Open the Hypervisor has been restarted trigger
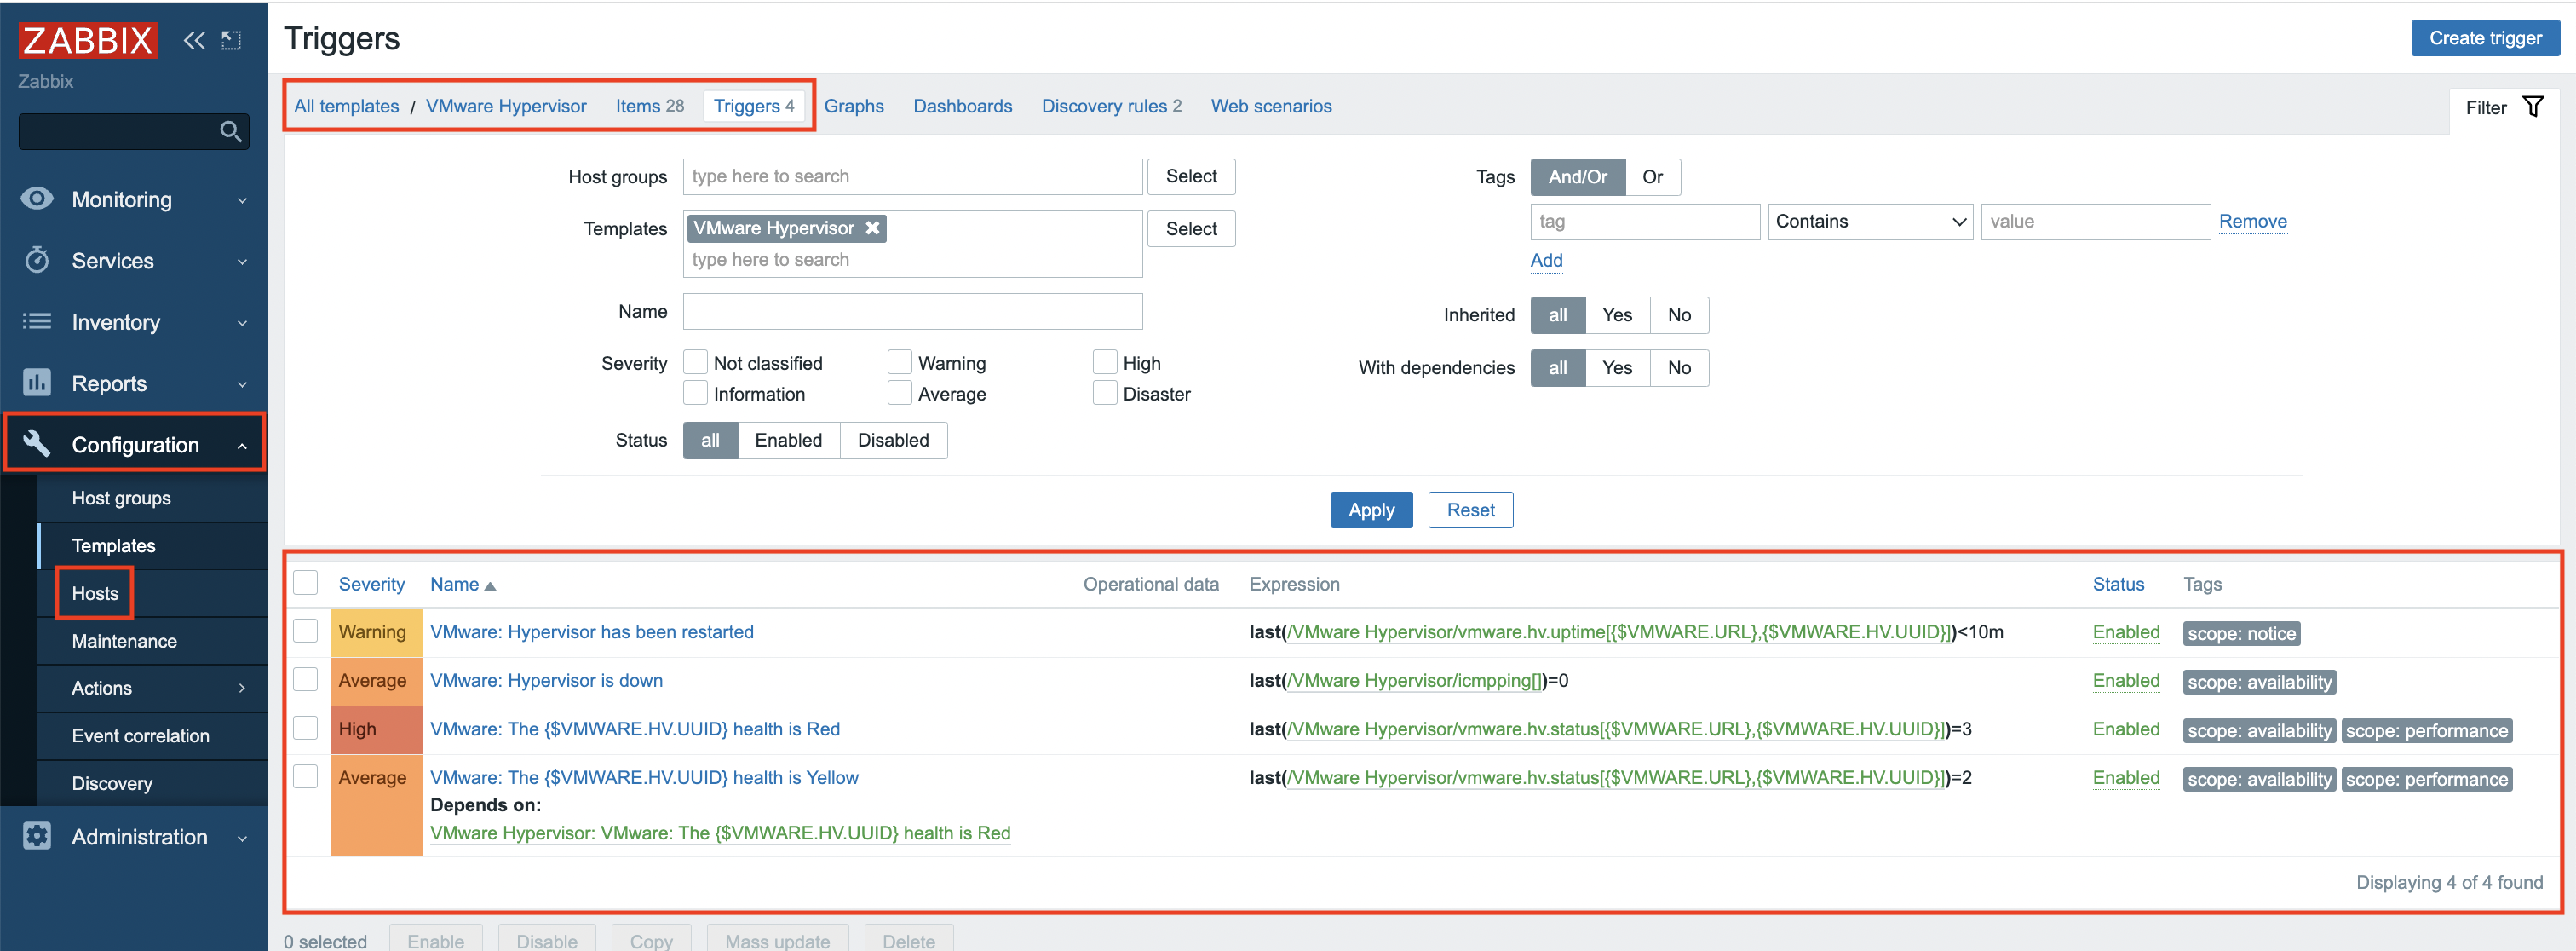Viewport: 2576px width, 951px height. click(x=591, y=632)
